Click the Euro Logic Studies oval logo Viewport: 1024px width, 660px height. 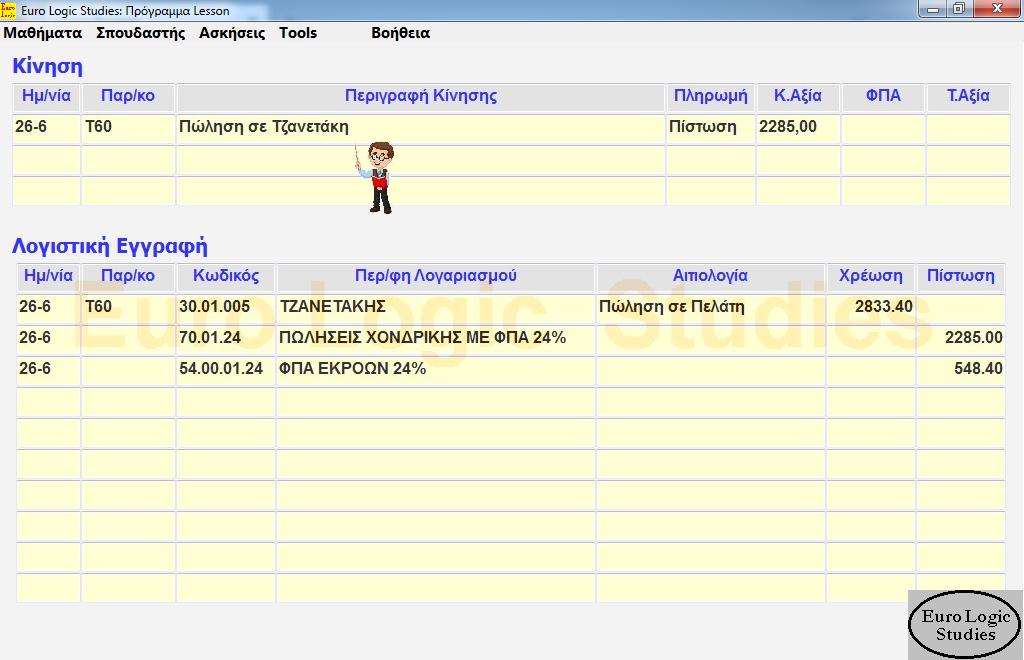(965, 625)
